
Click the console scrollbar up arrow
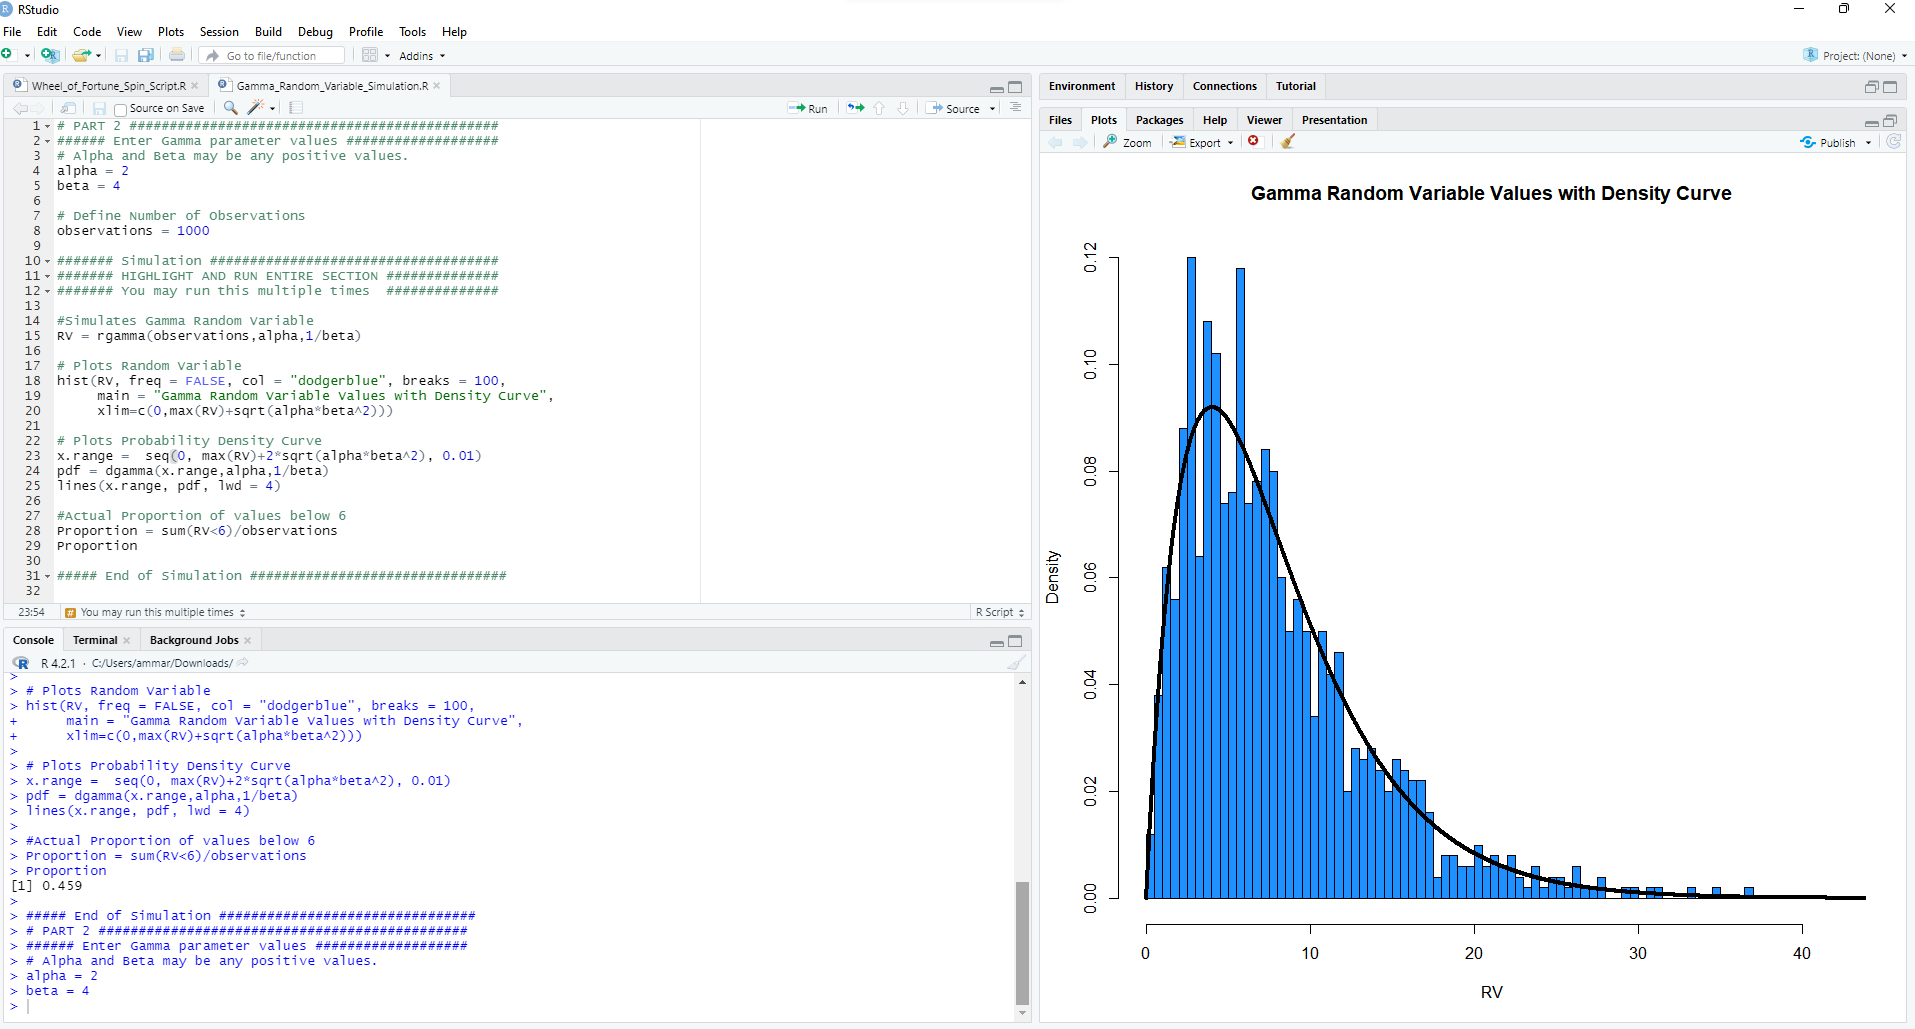coord(1022,682)
